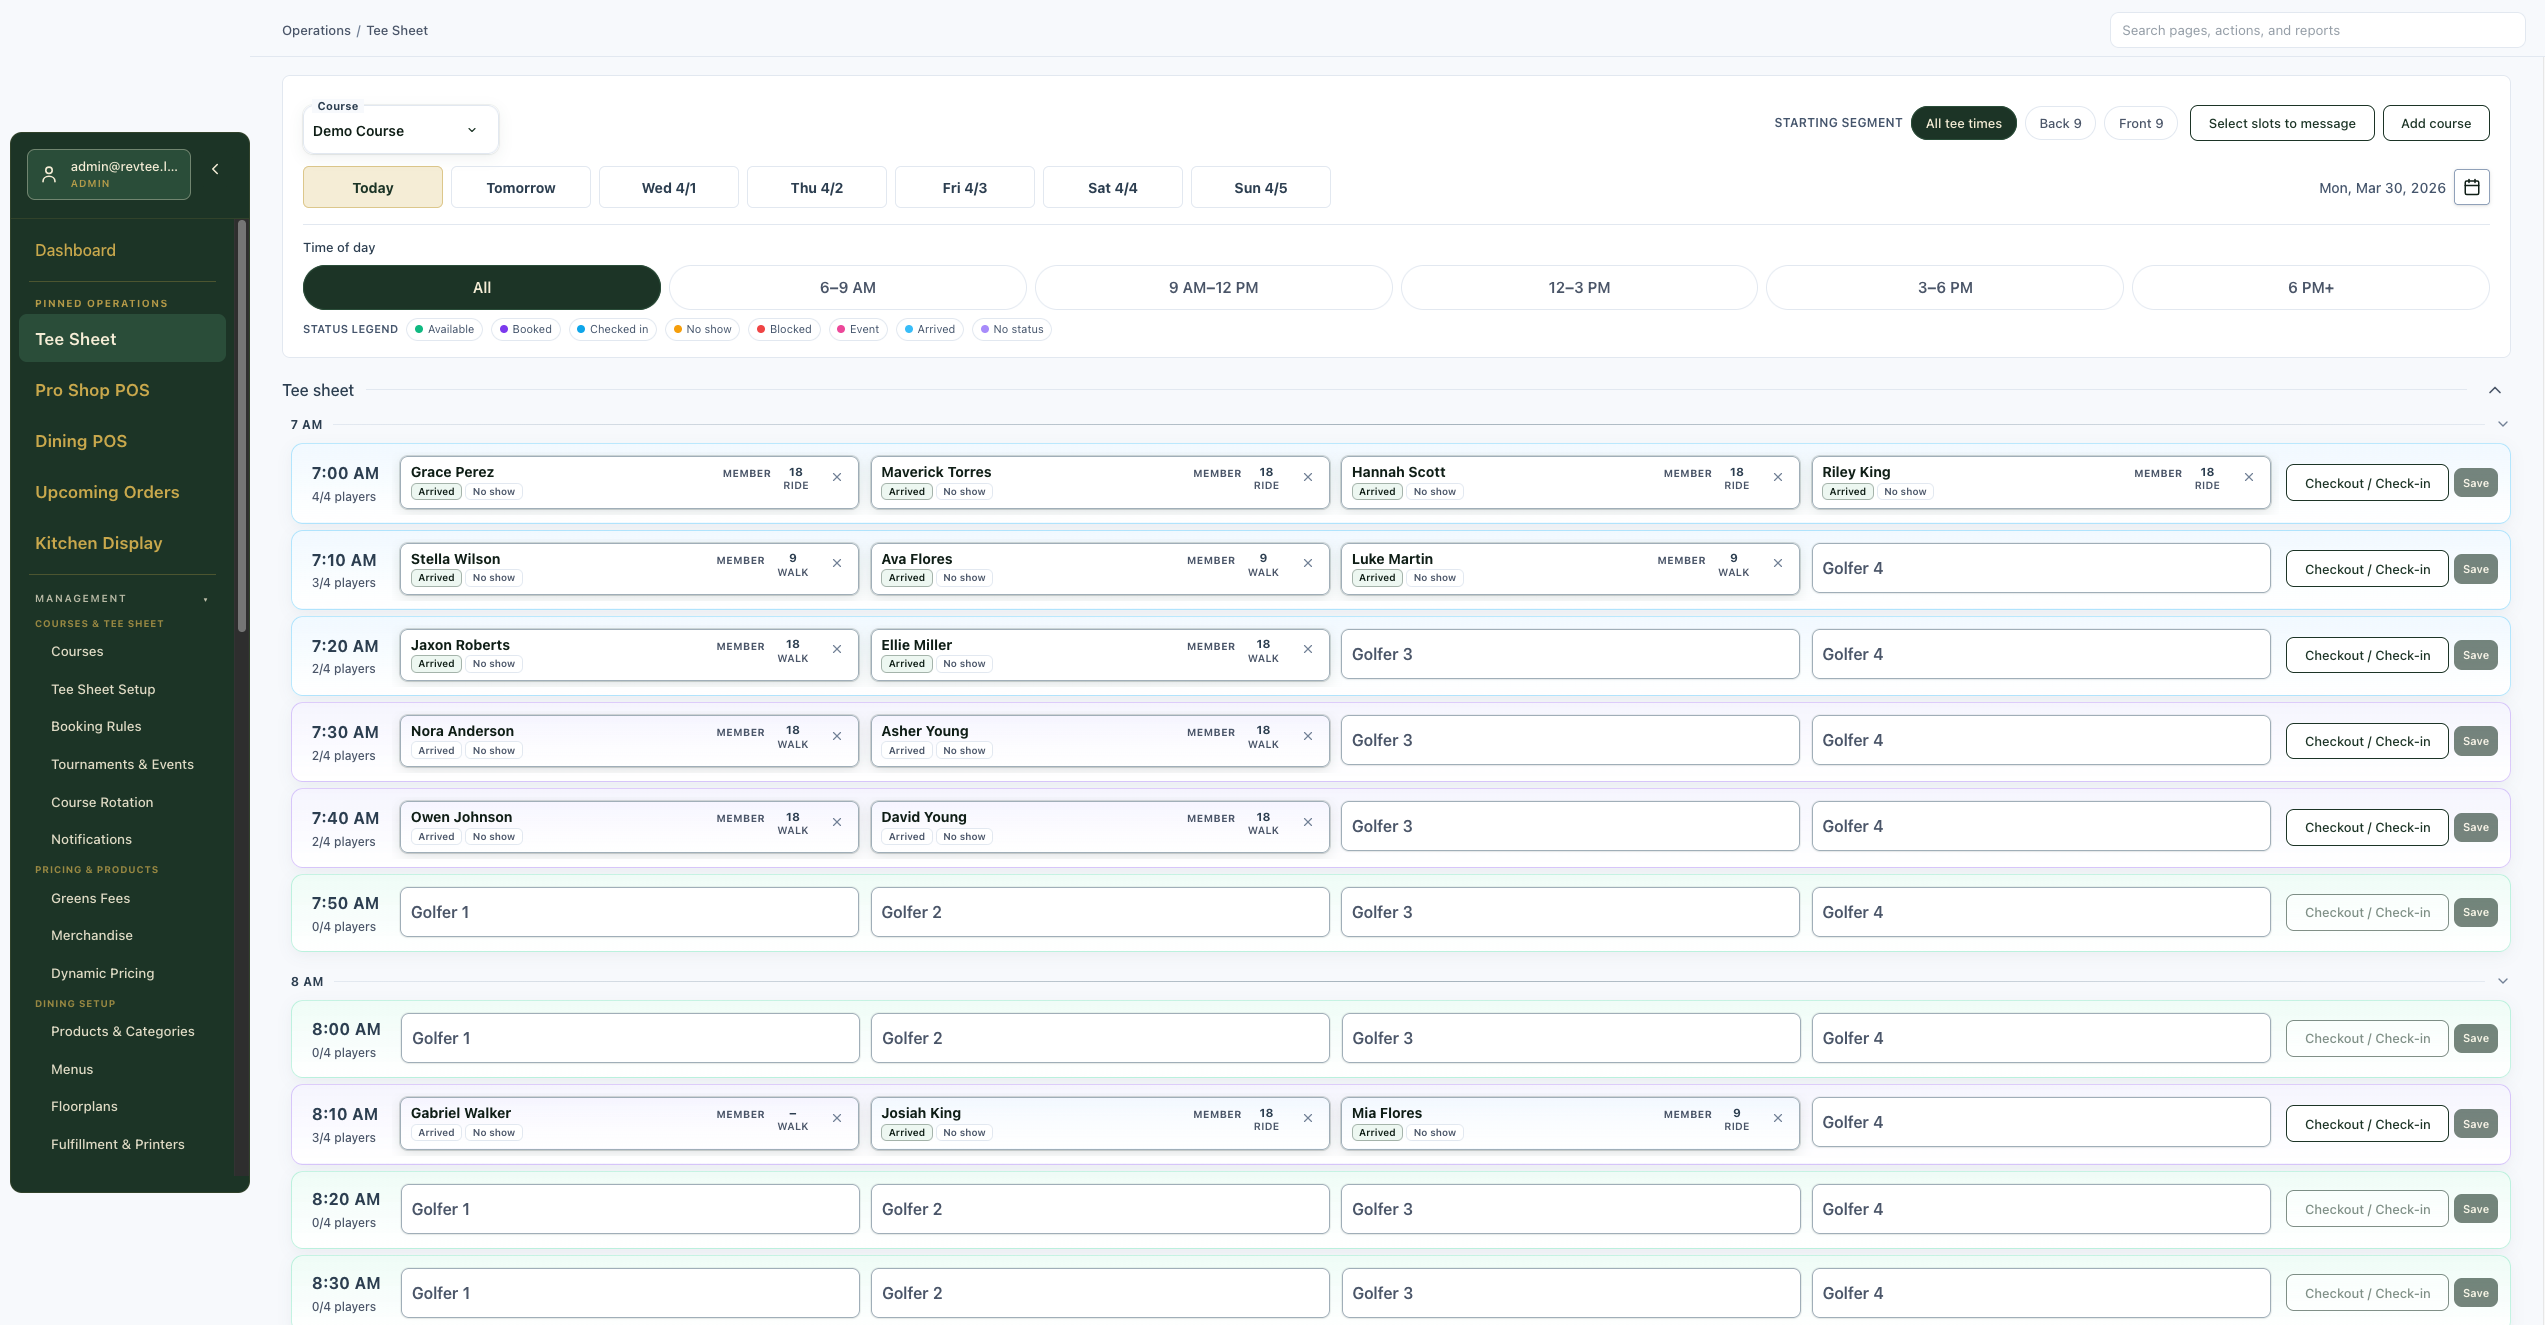Remove Mia Flores from the 8:10 AM slot

pyautogui.click(x=1779, y=1119)
